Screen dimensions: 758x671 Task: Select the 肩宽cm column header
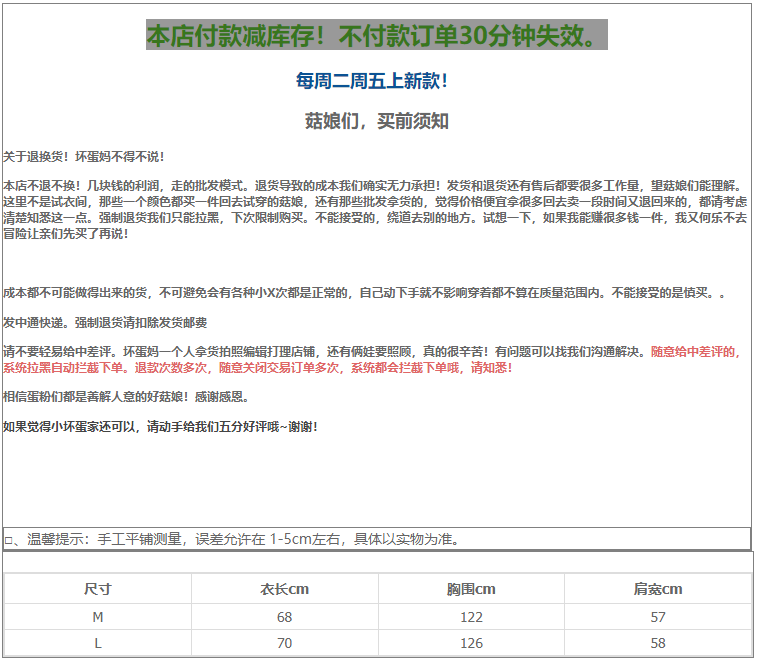pyautogui.click(x=658, y=589)
